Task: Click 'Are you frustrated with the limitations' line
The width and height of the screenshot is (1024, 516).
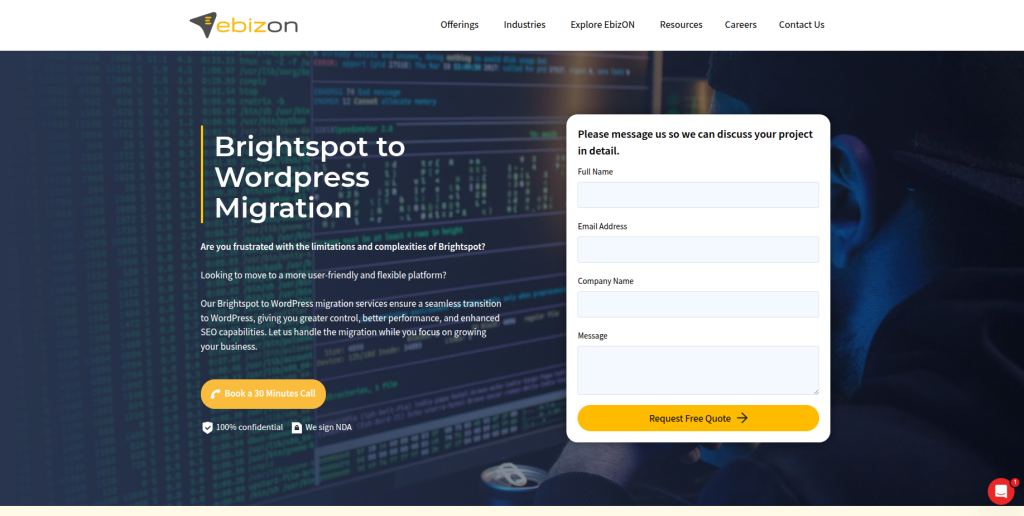Action: click(343, 247)
